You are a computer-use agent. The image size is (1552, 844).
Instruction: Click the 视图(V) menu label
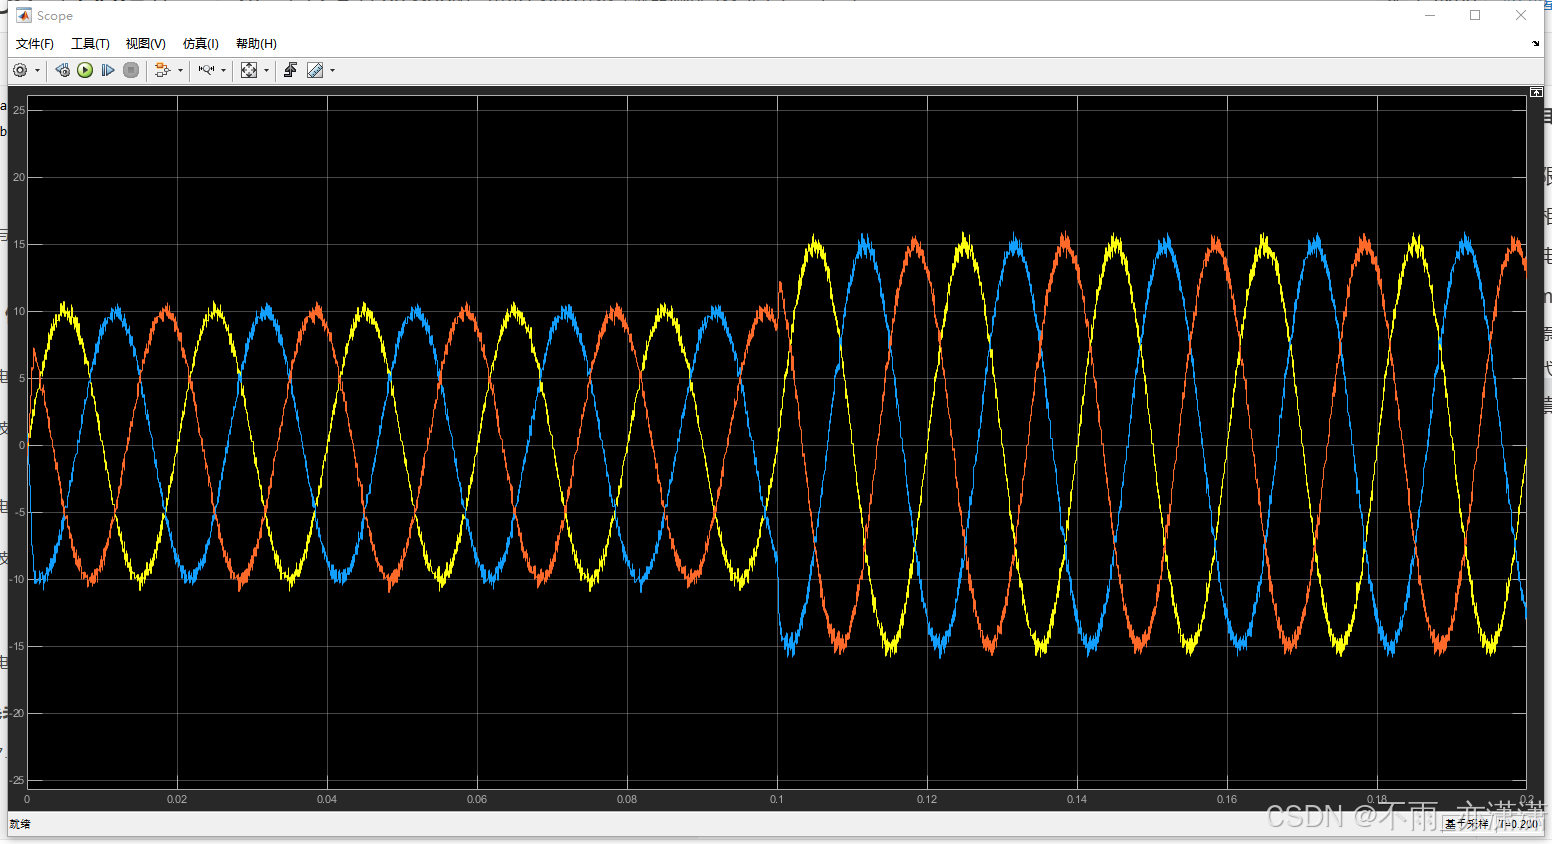(x=144, y=43)
